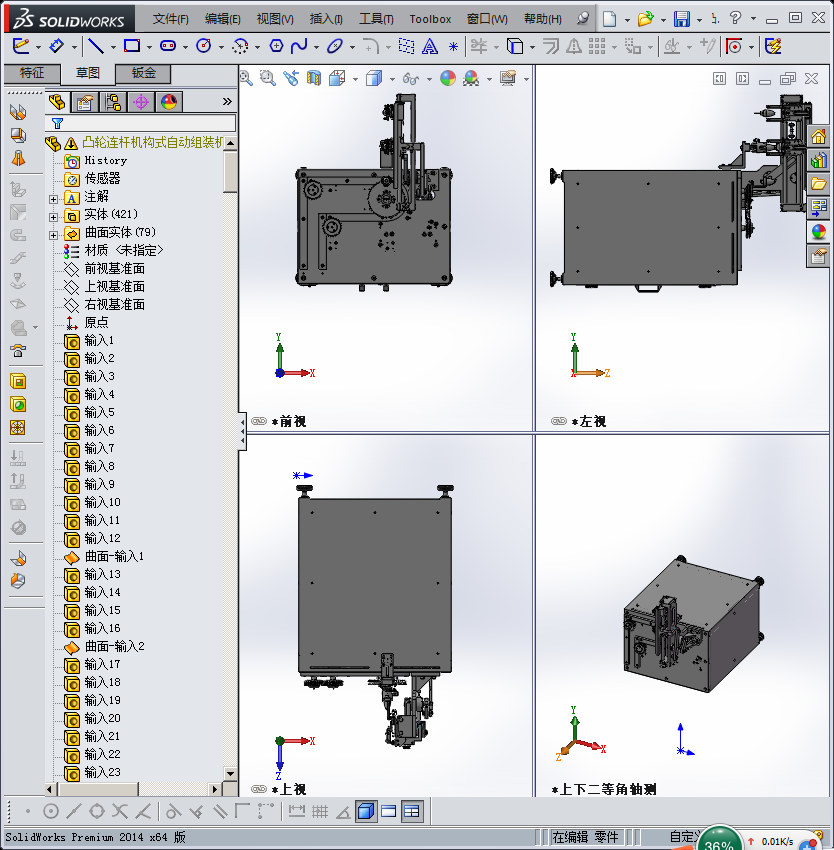Open the Hide/Show Items dropdown arrow
This screenshot has width=834, height=850.
429,80
